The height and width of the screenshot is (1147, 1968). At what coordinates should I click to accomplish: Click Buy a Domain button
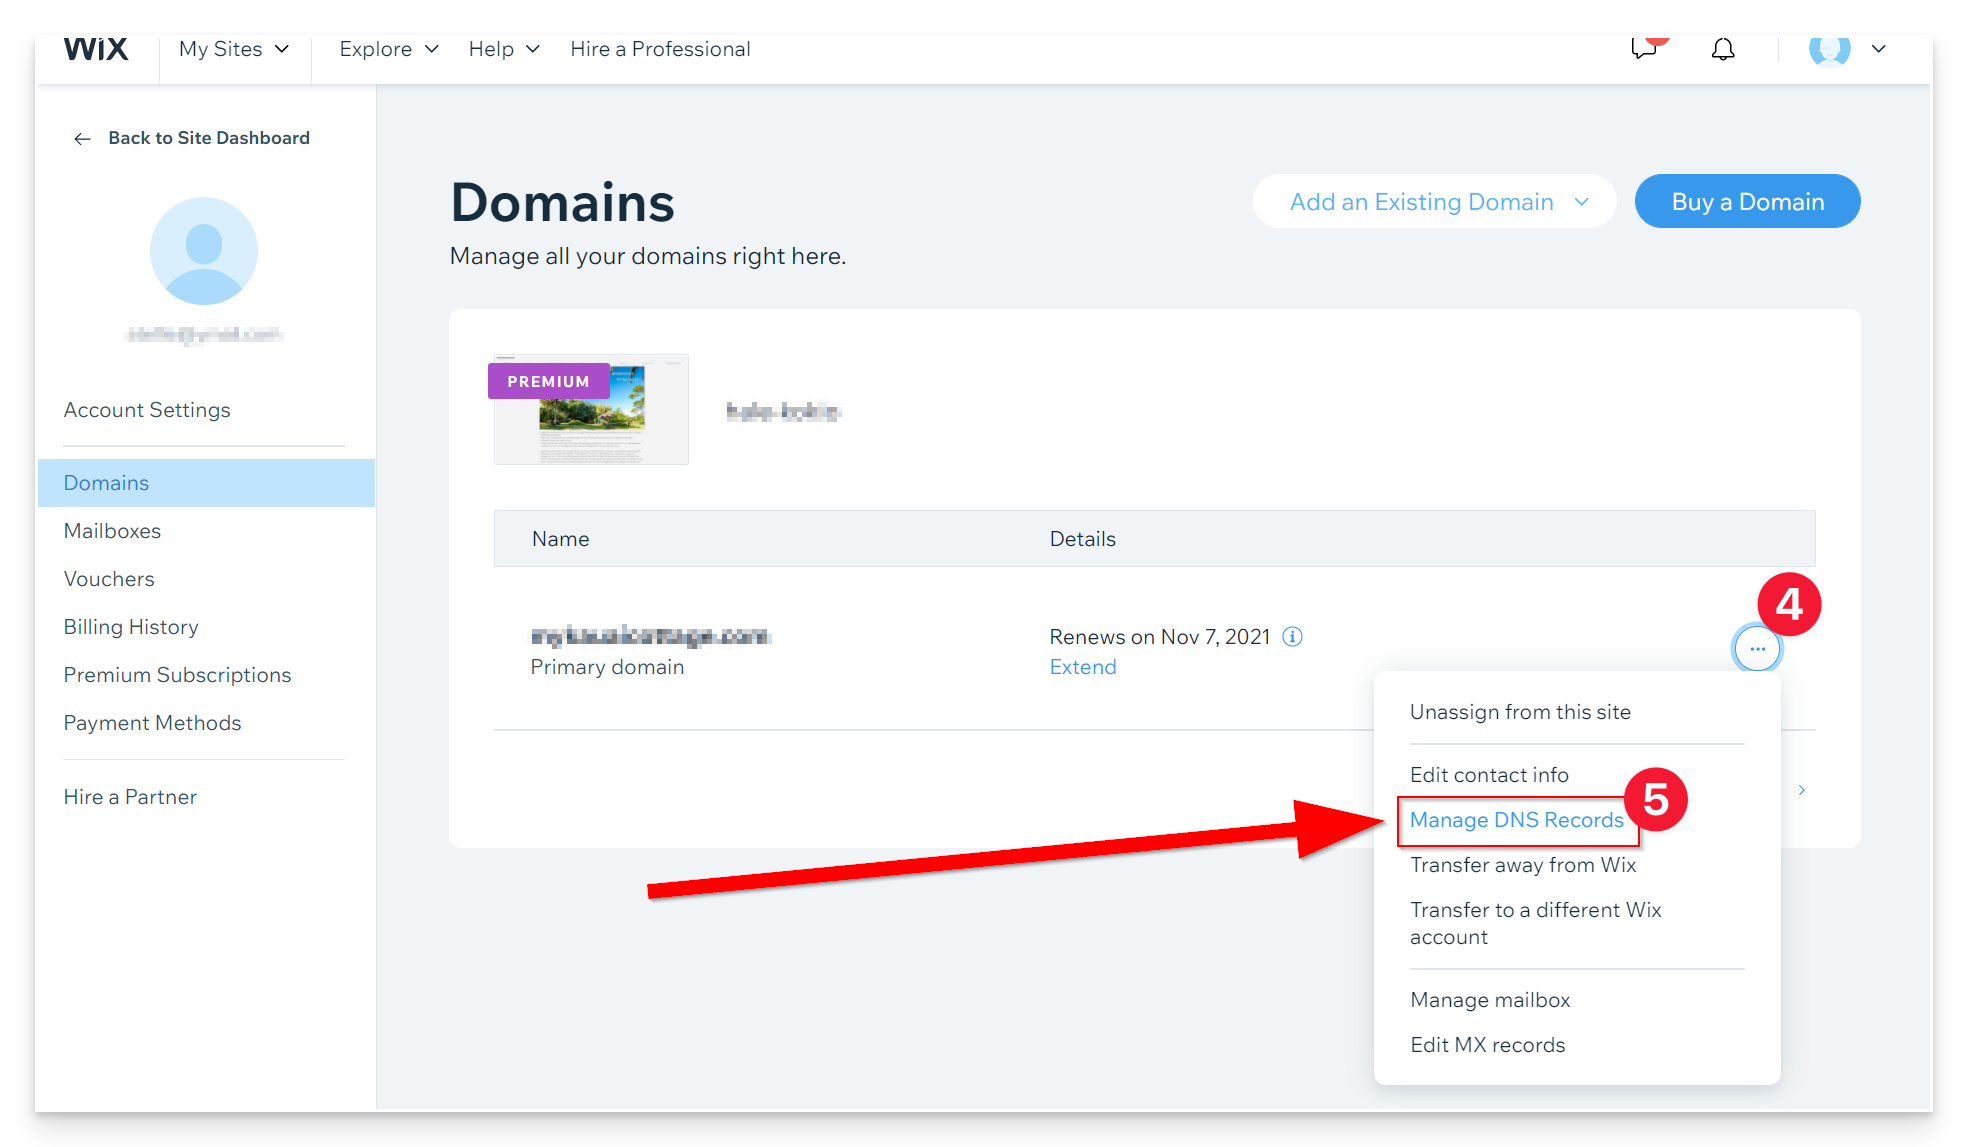[1747, 202]
